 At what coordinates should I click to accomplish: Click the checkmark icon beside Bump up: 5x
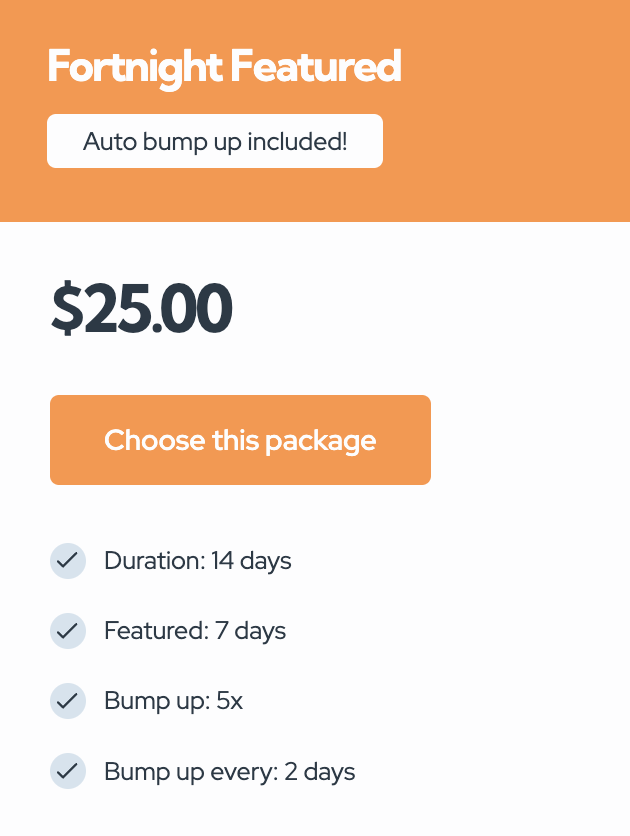(67, 701)
